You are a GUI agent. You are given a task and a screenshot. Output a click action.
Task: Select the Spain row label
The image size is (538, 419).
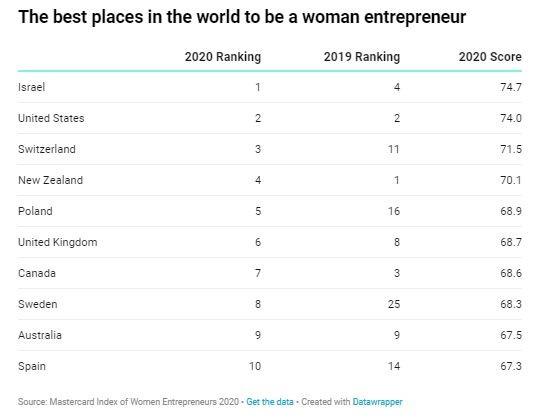32,366
